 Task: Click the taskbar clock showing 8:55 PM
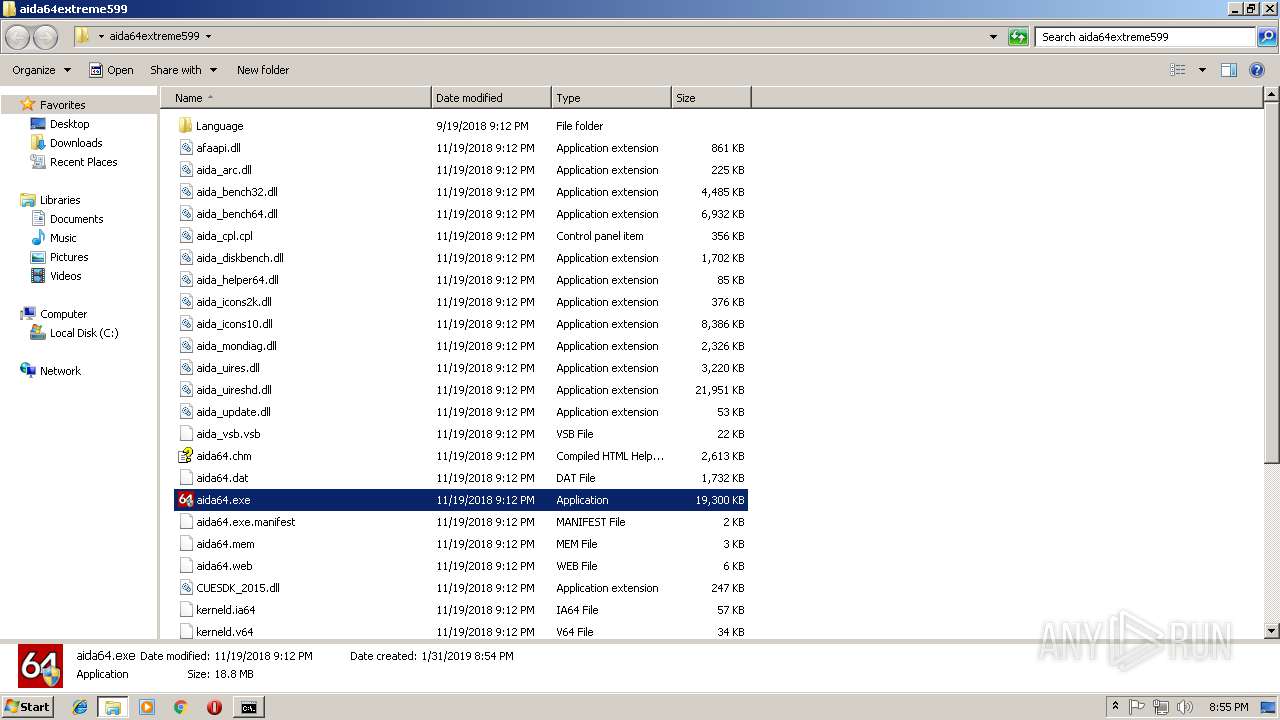(1228, 707)
